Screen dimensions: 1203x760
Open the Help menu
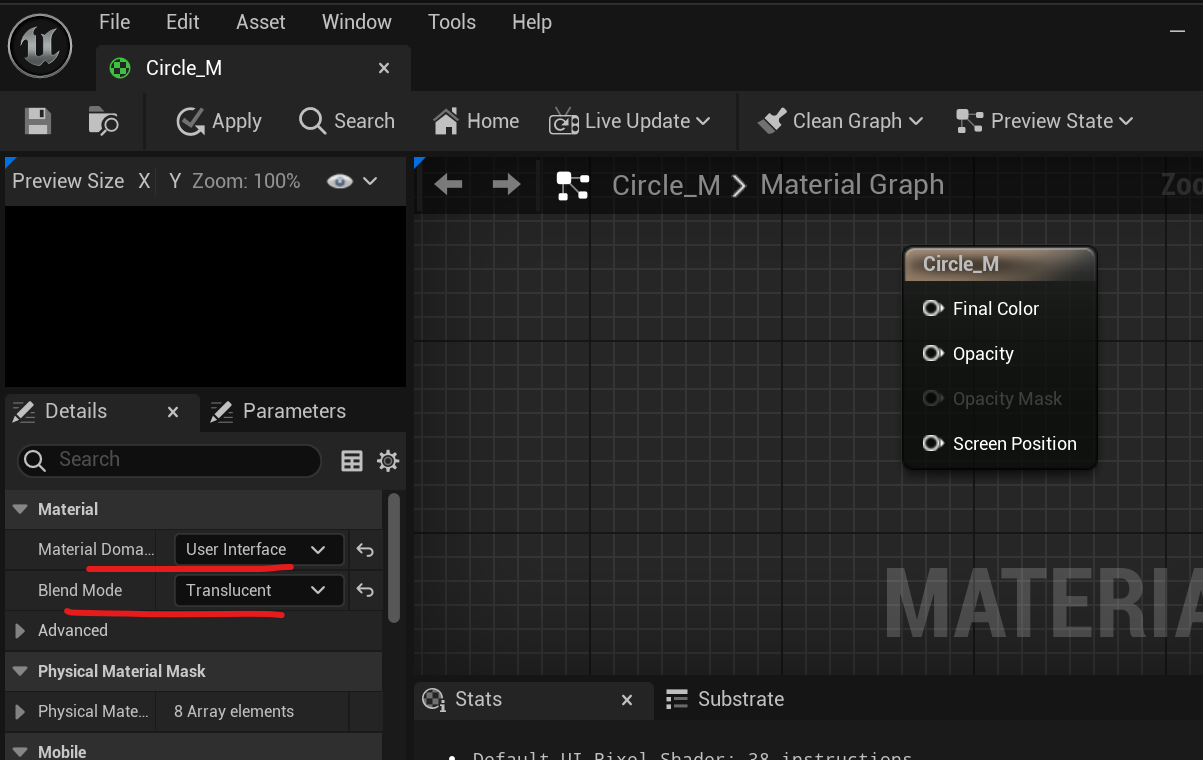point(532,22)
